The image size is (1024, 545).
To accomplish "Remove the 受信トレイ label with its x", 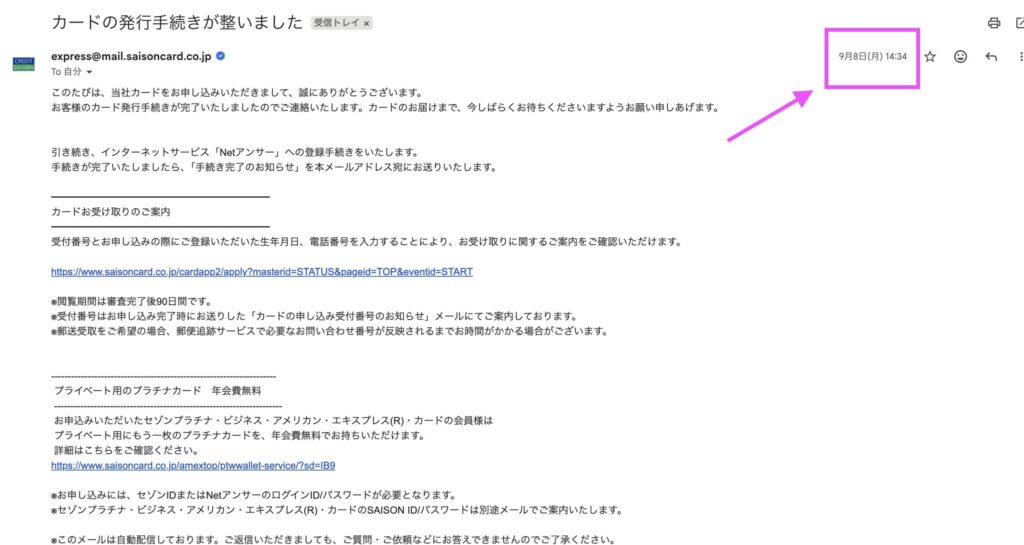I will point(366,23).
